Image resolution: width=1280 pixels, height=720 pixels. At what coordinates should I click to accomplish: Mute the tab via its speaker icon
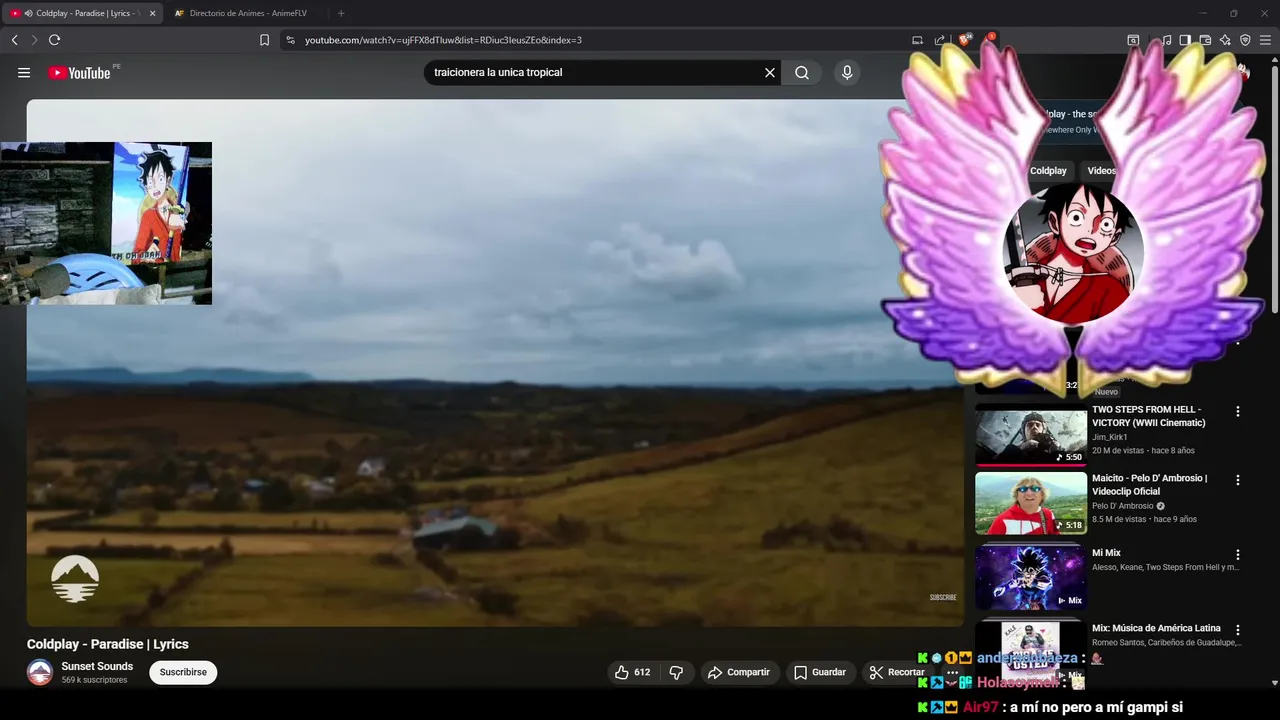click(28, 13)
